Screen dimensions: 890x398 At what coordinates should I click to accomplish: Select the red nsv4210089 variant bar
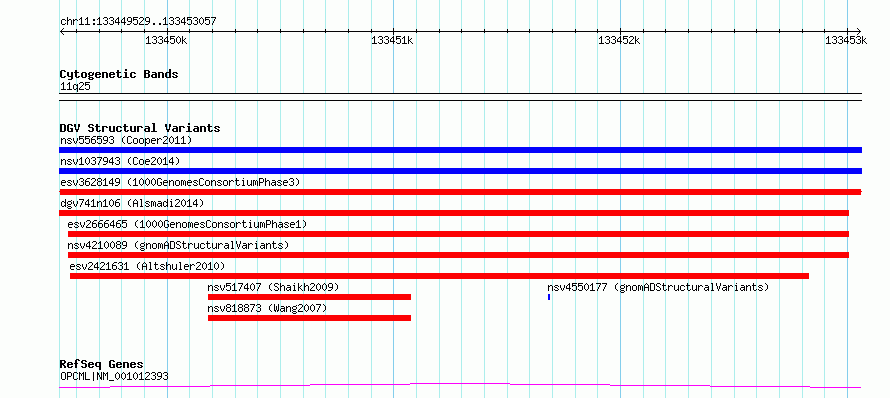point(459,255)
